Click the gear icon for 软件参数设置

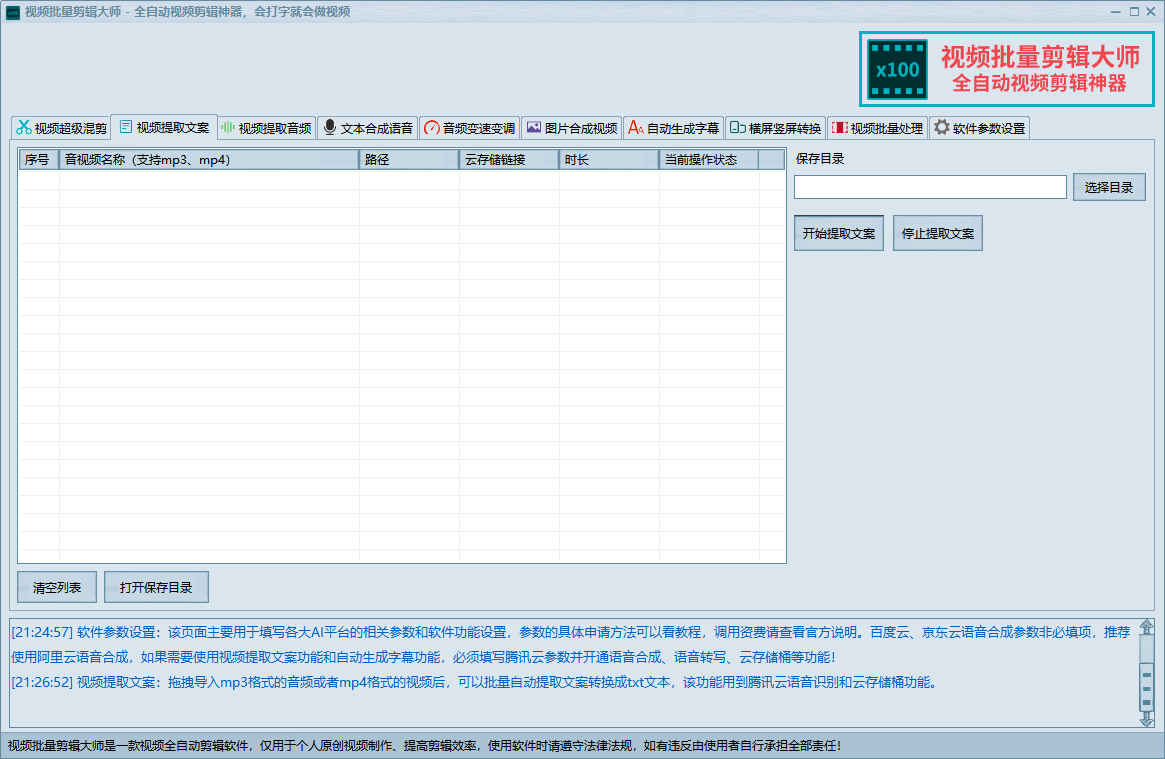(941, 128)
